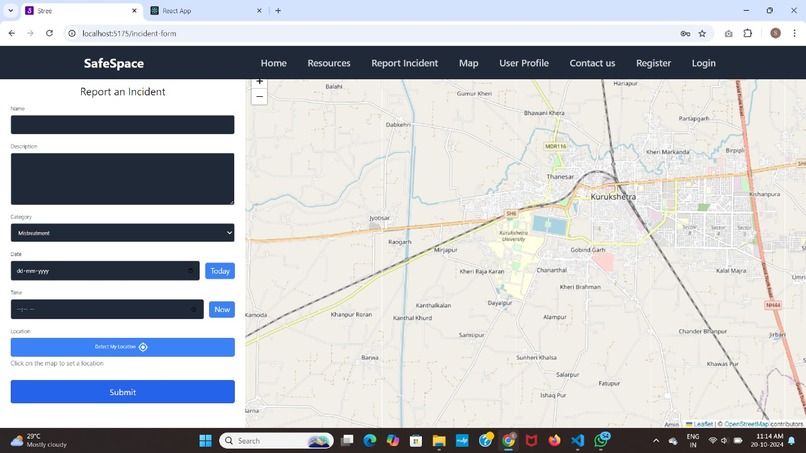This screenshot has width=806, height=453.
Task: Open the Chrome profile avatar
Action: [775, 33]
